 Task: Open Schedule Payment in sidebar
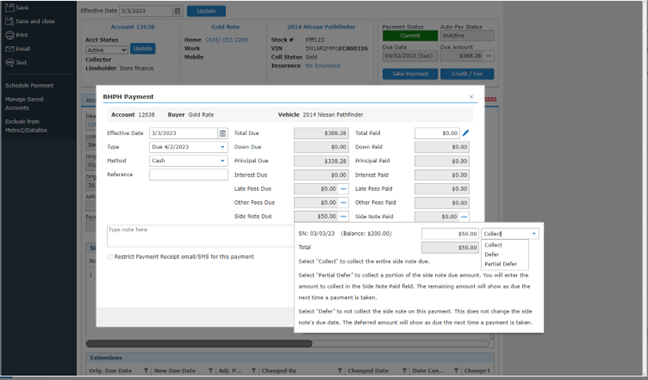coord(29,86)
